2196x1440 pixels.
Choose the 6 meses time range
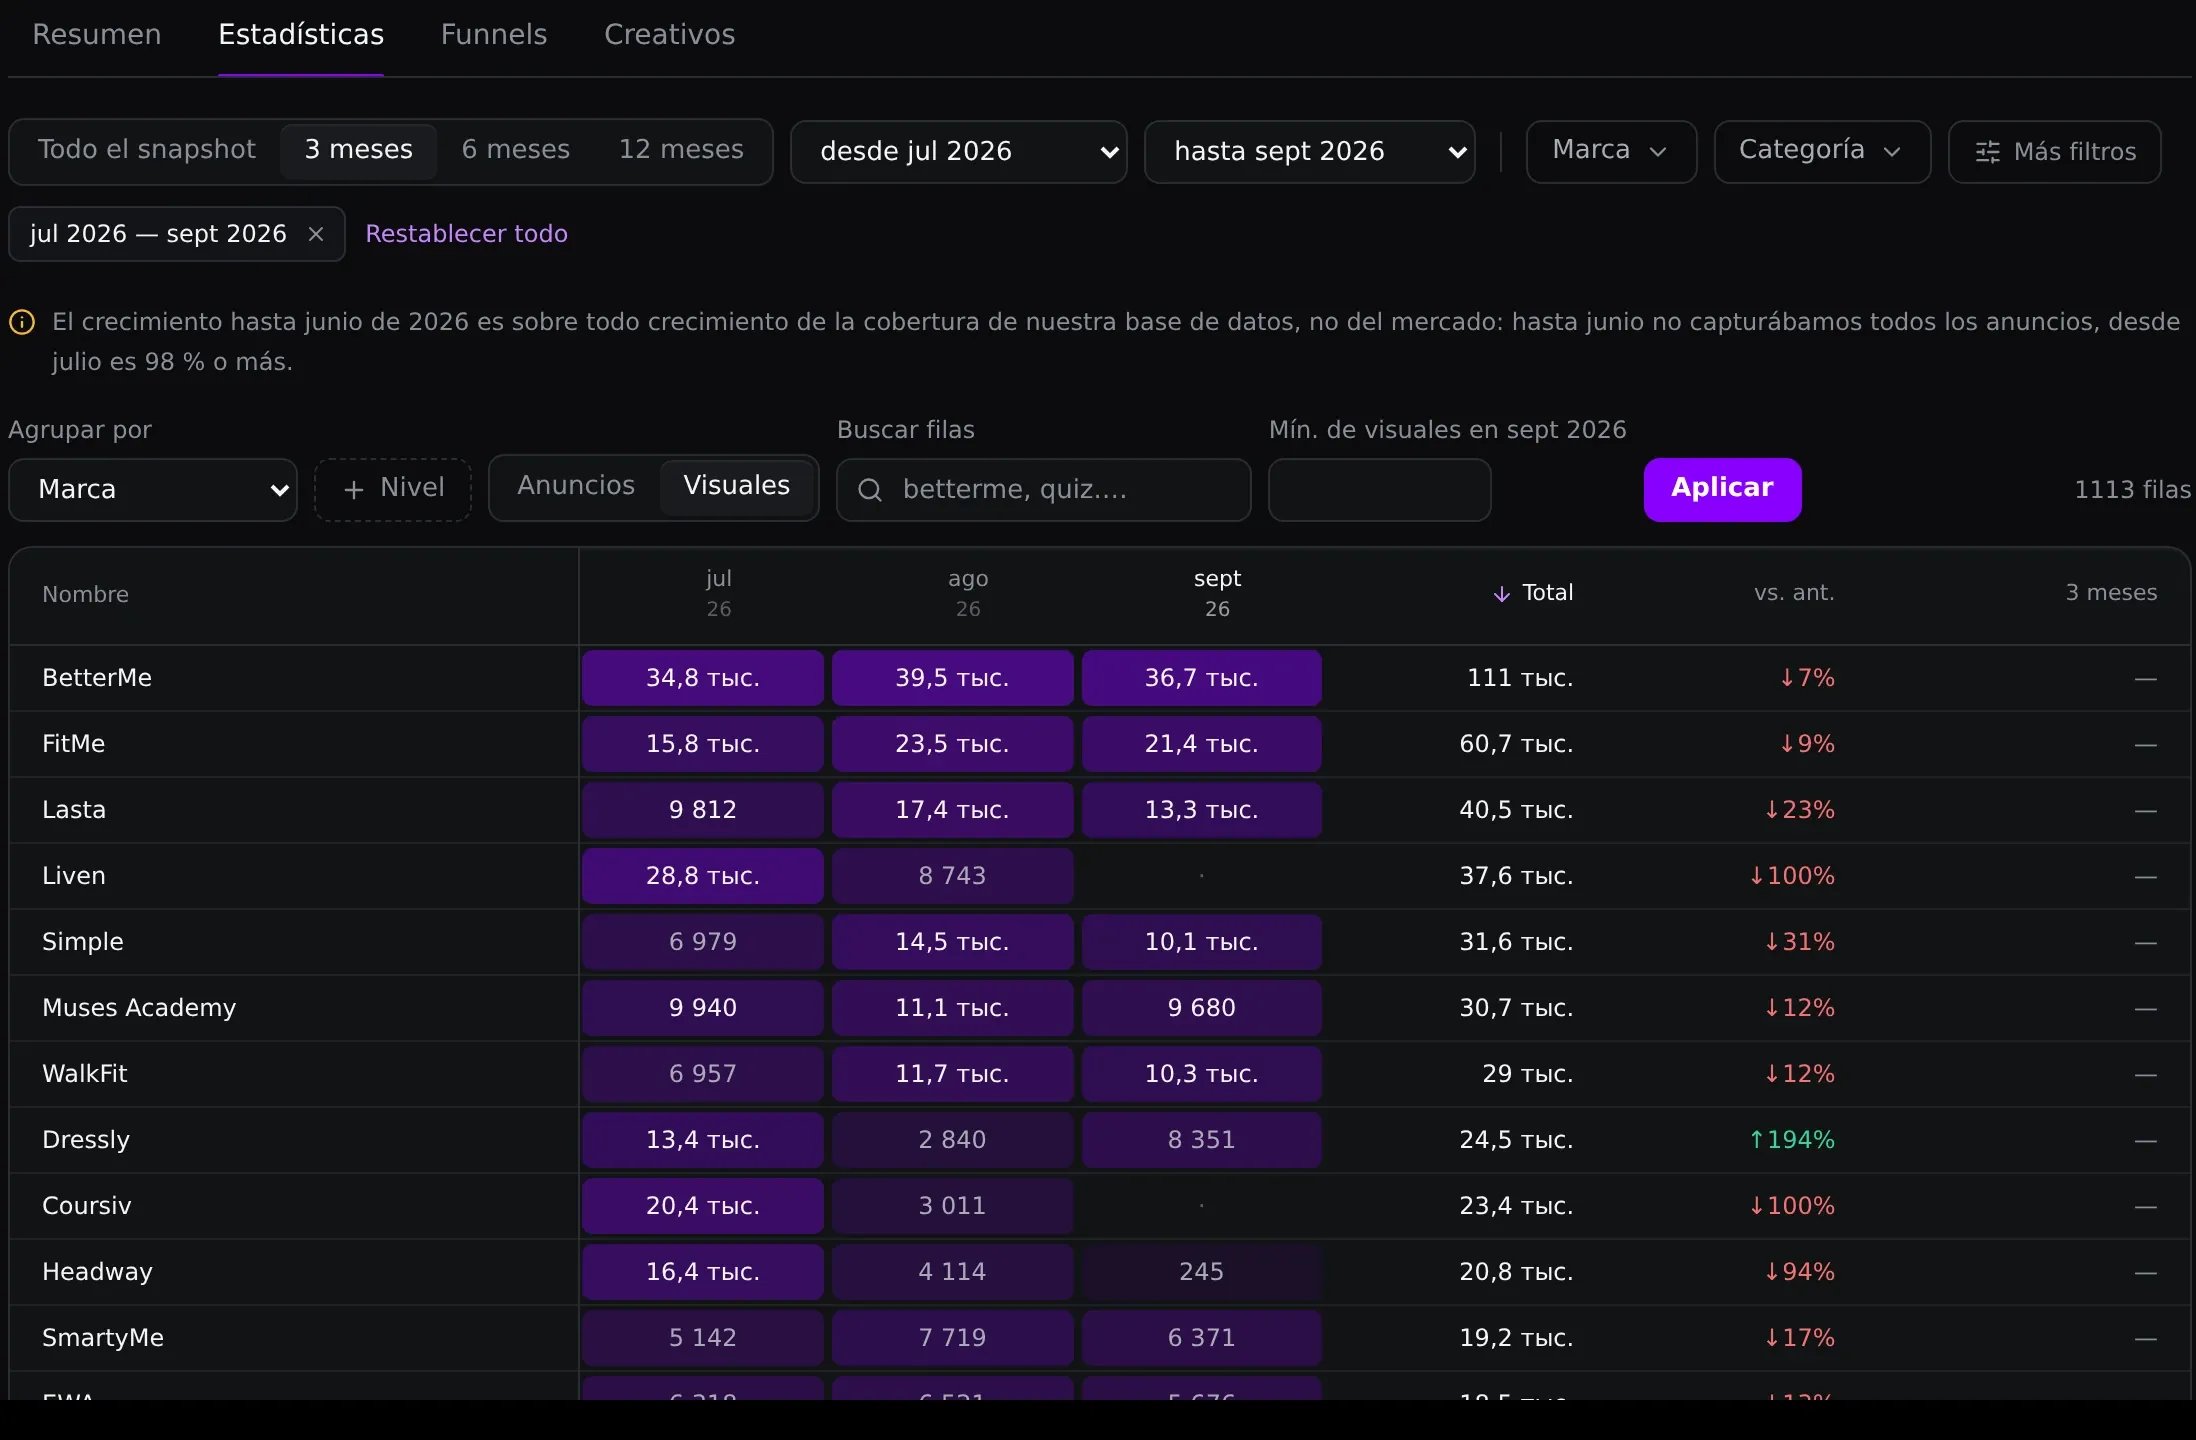[x=516, y=150]
